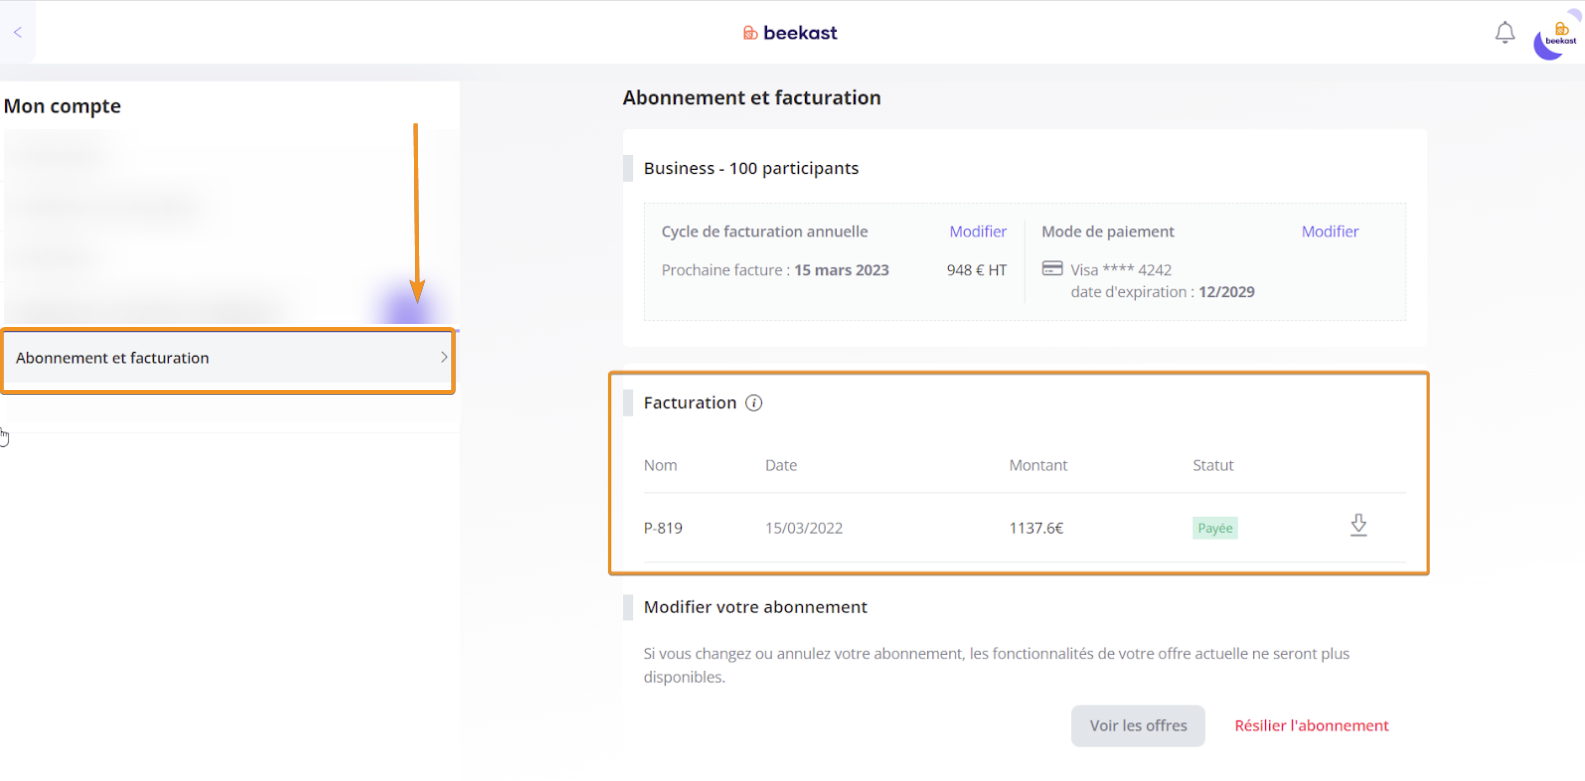Click the invoice amount 1137.6€
This screenshot has height=781, width=1585.
coord(1035,528)
